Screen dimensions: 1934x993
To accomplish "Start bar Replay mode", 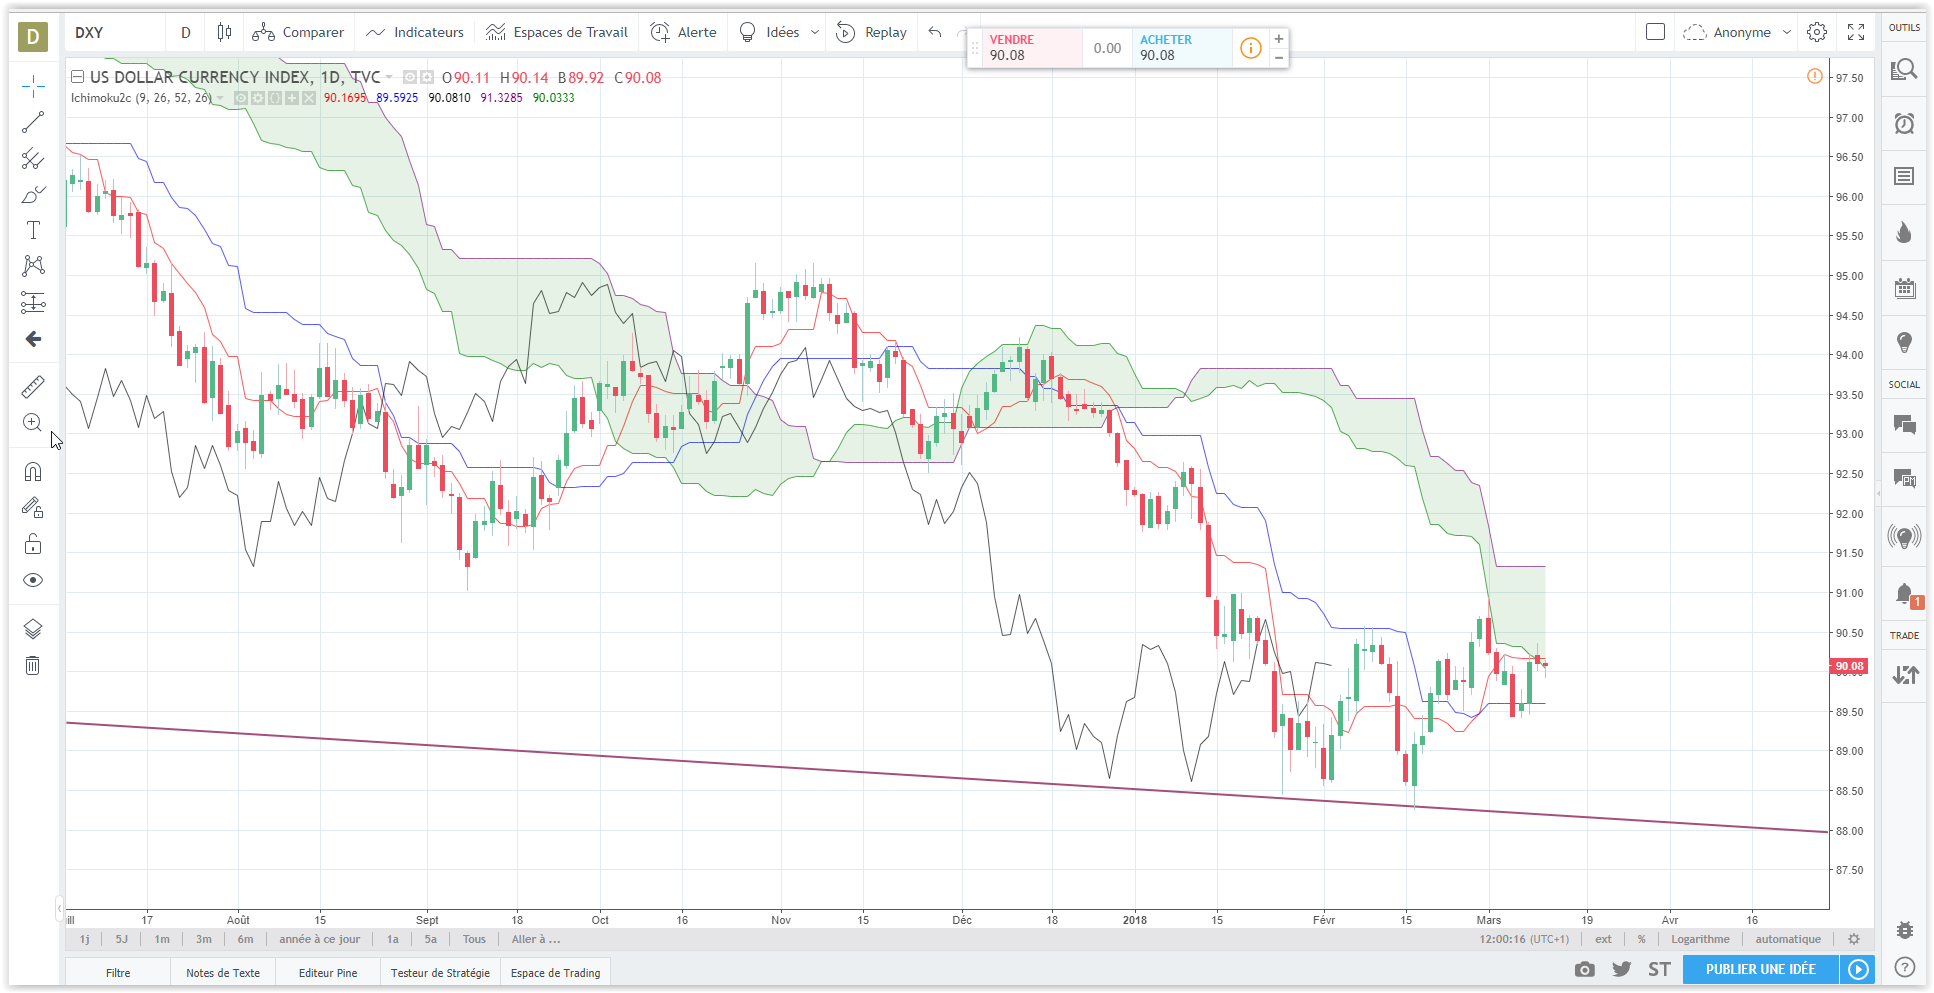I will coord(871,32).
